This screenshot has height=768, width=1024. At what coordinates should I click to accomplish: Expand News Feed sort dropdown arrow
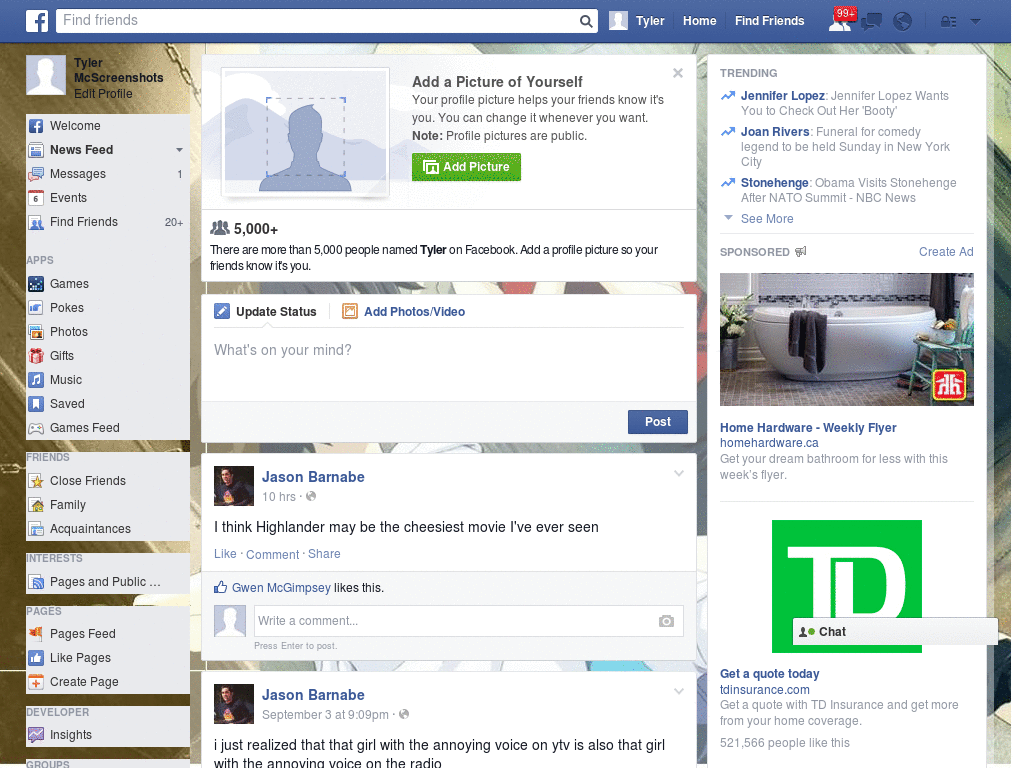[x=179, y=150]
